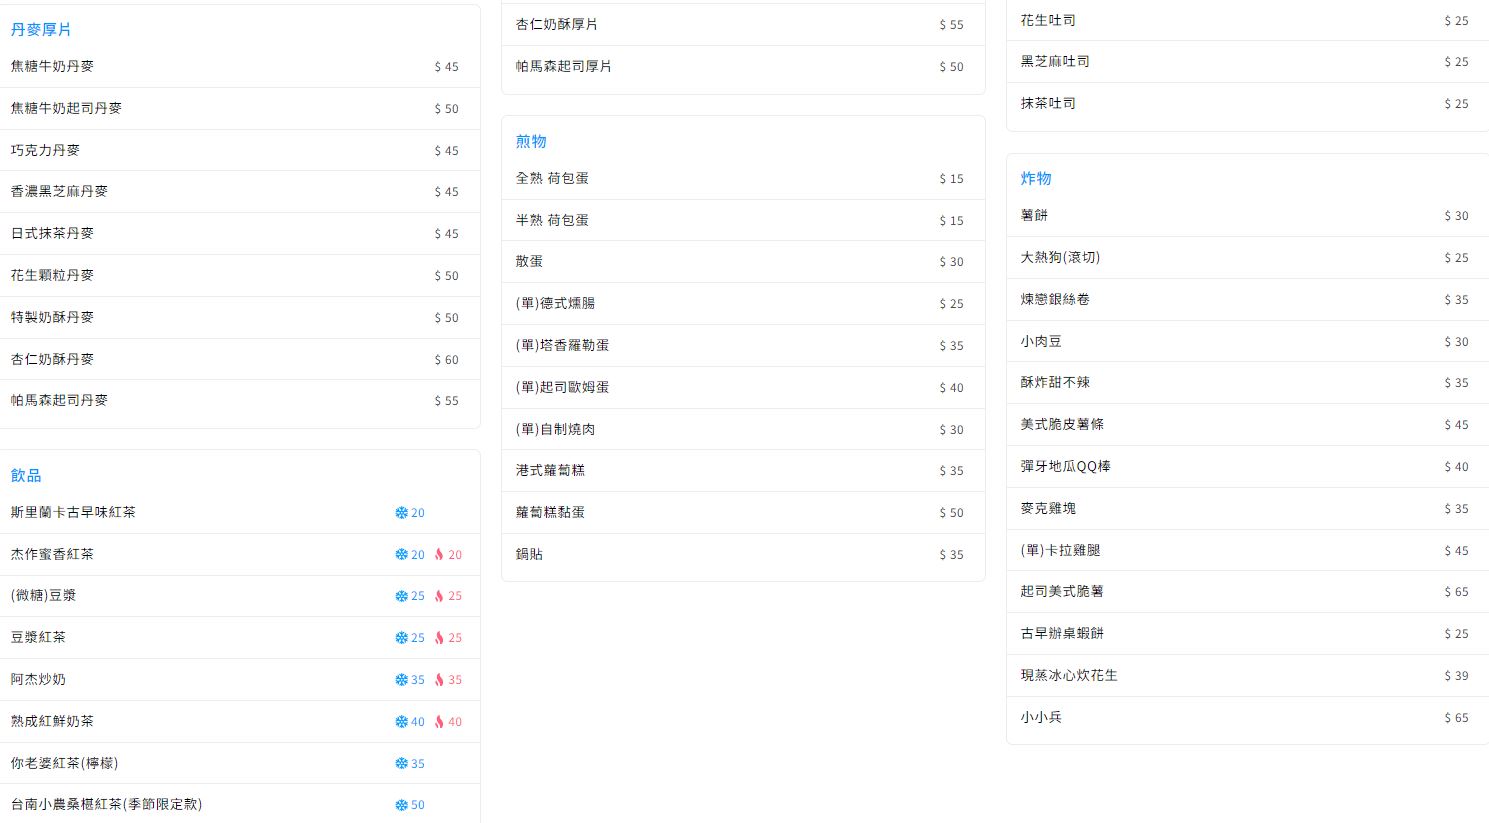
Task: Choose the 焦糖牛奶丹麥 menu item
Action: coord(240,67)
